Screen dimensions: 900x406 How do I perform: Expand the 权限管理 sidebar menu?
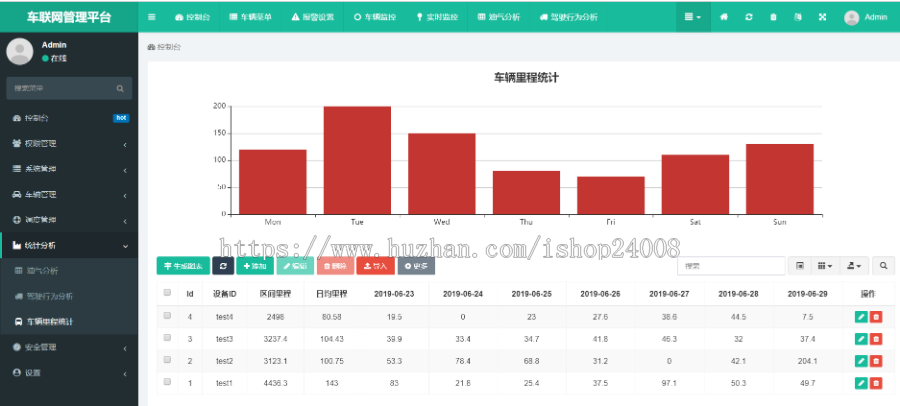(x=69, y=144)
